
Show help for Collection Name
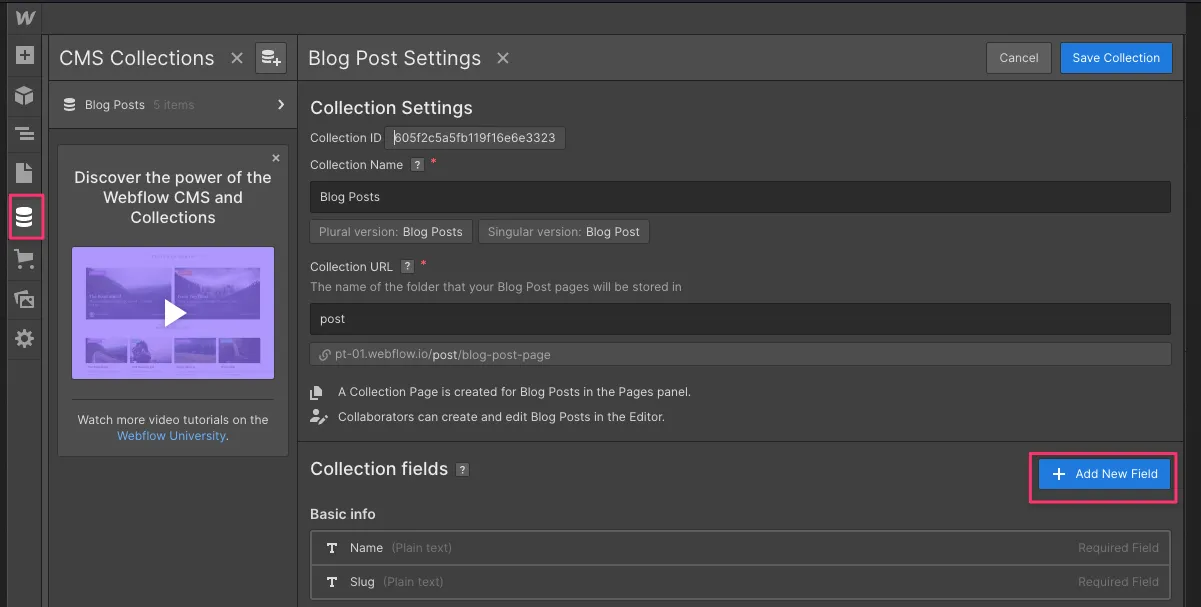(418, 165)
